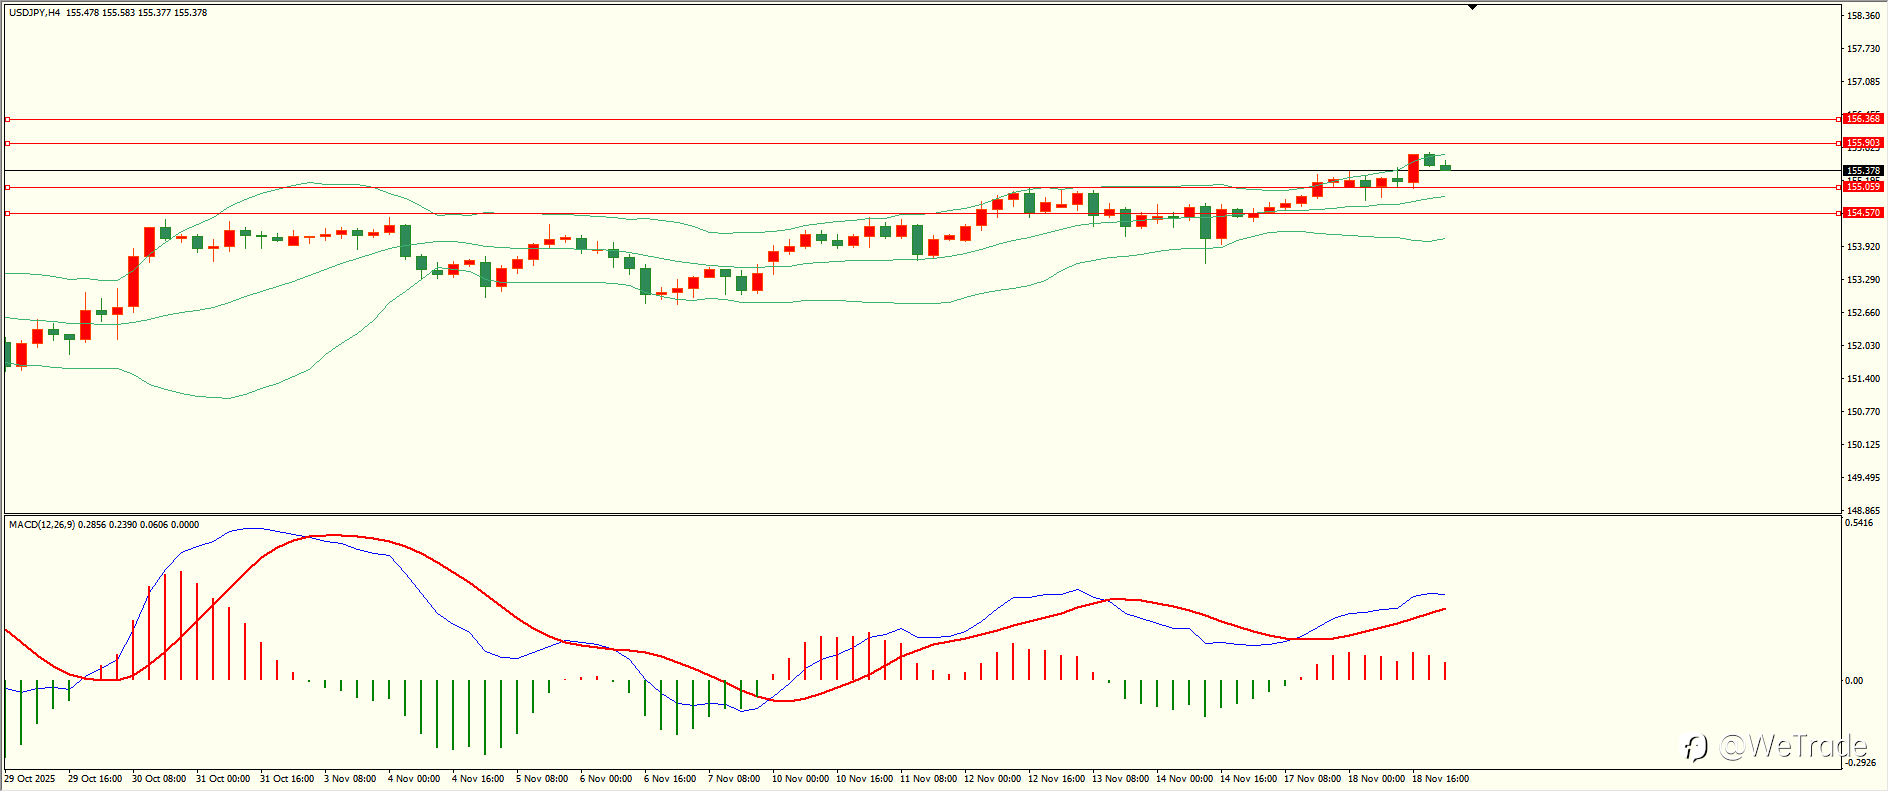Click the 31 Oct 00:00 time label

(x=223, y=779)
